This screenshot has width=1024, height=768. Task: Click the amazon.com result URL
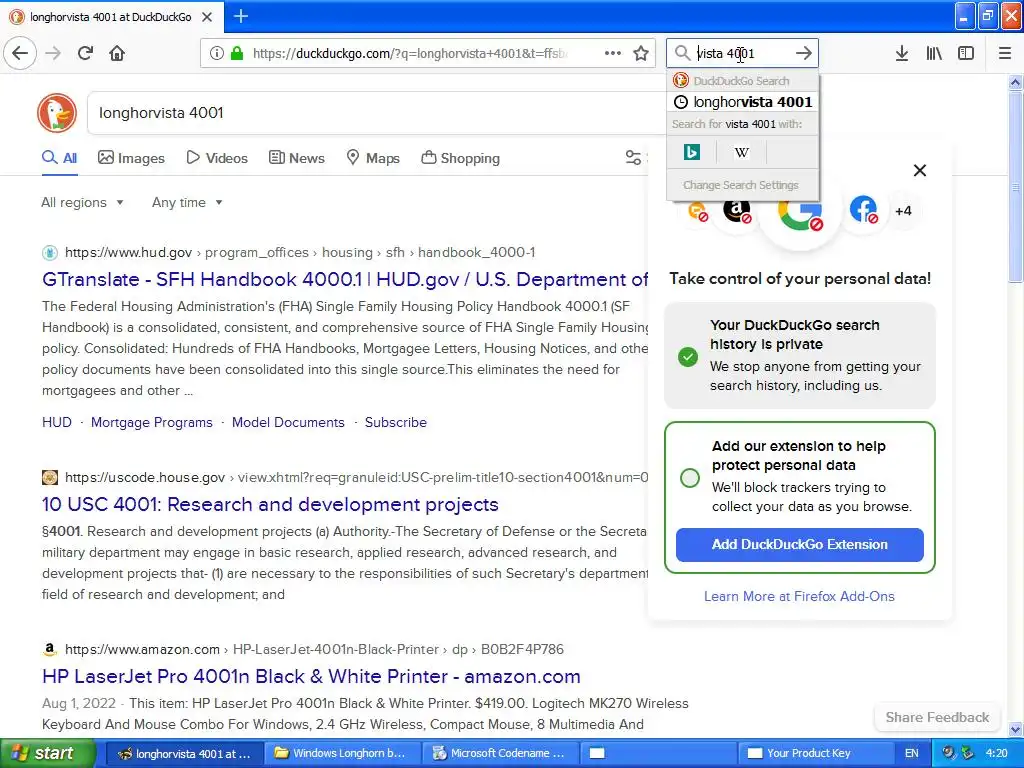[x=314, y=650]
